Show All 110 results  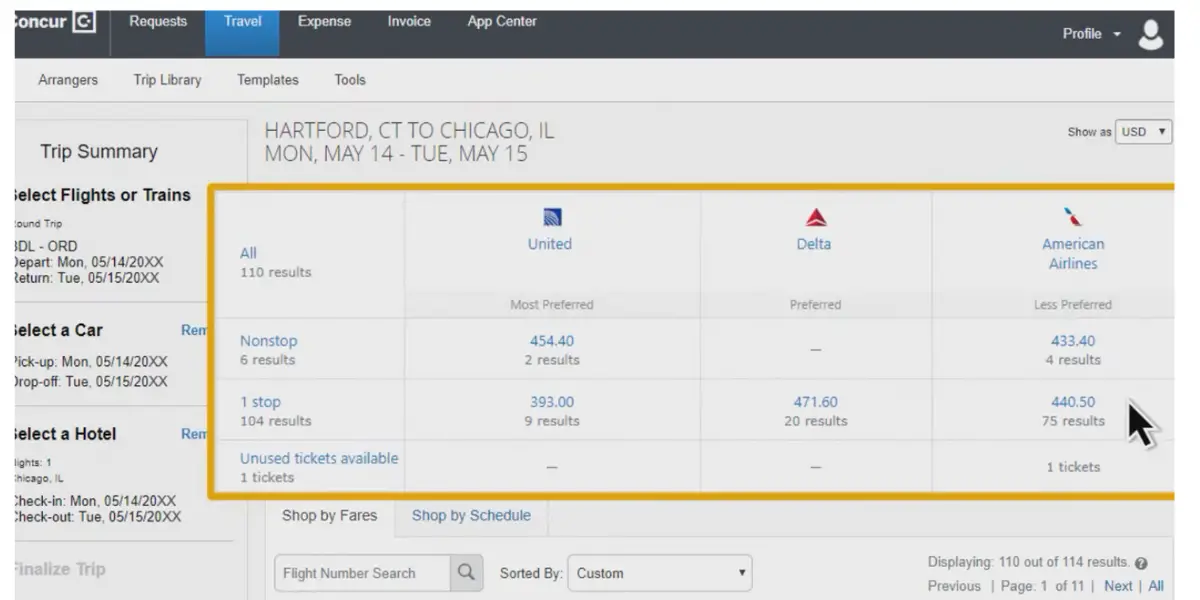point(248,253)
